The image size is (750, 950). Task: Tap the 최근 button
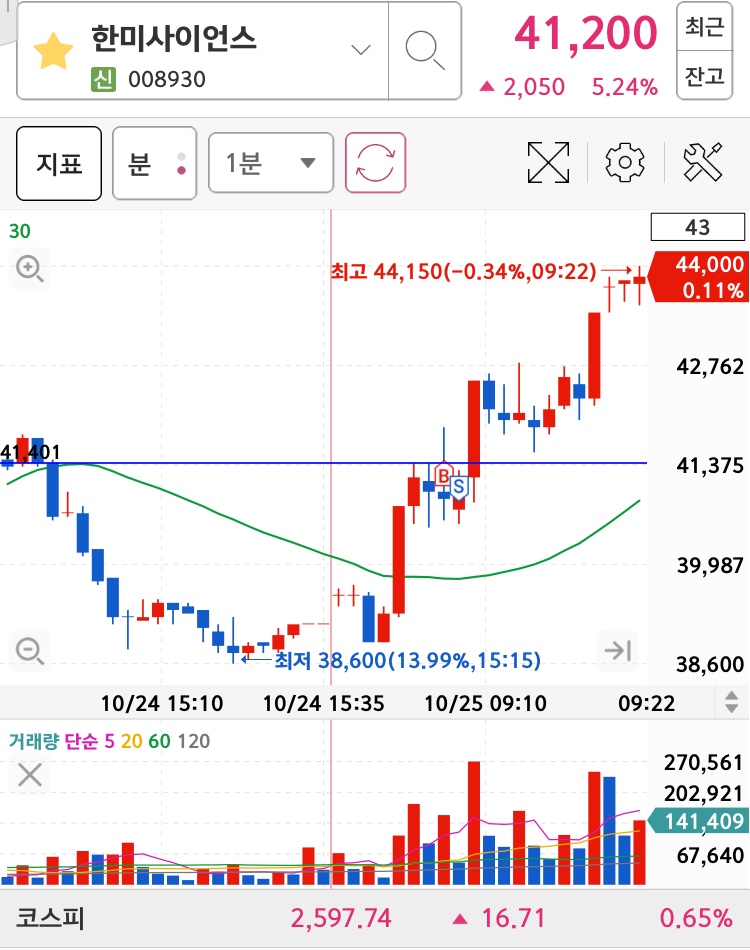[704, 27]
